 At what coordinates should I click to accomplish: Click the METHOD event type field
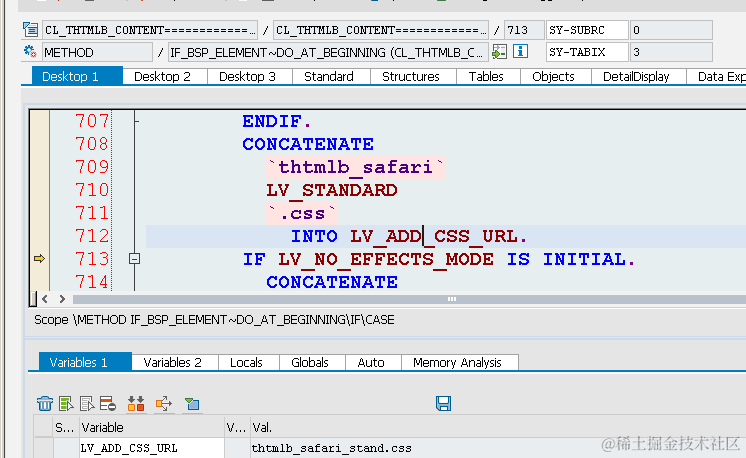point(97,52)
